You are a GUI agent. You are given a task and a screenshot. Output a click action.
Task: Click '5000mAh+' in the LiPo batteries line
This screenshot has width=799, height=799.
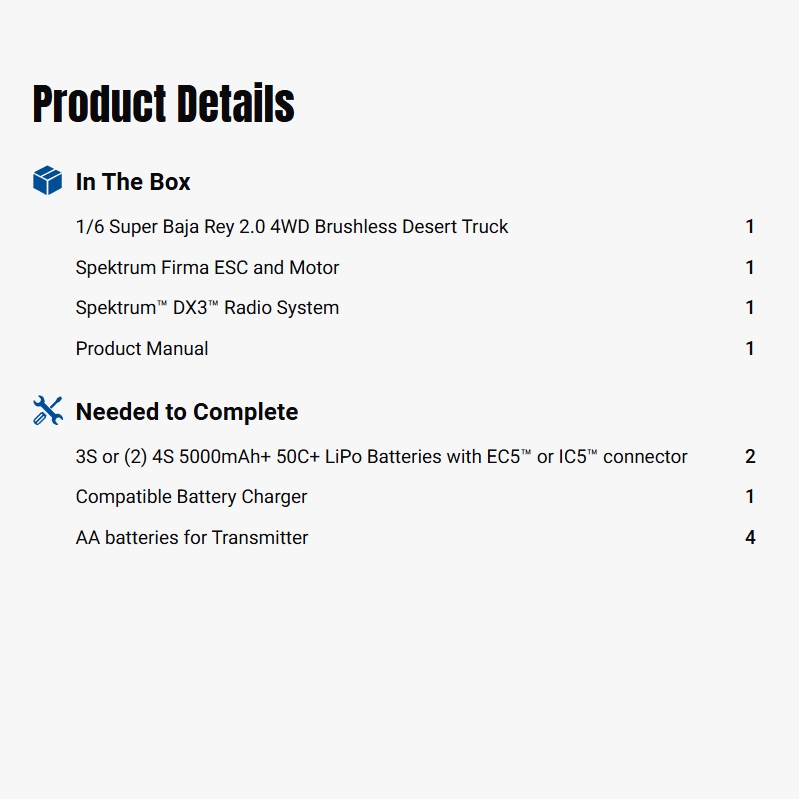click(x=221, y=457)
